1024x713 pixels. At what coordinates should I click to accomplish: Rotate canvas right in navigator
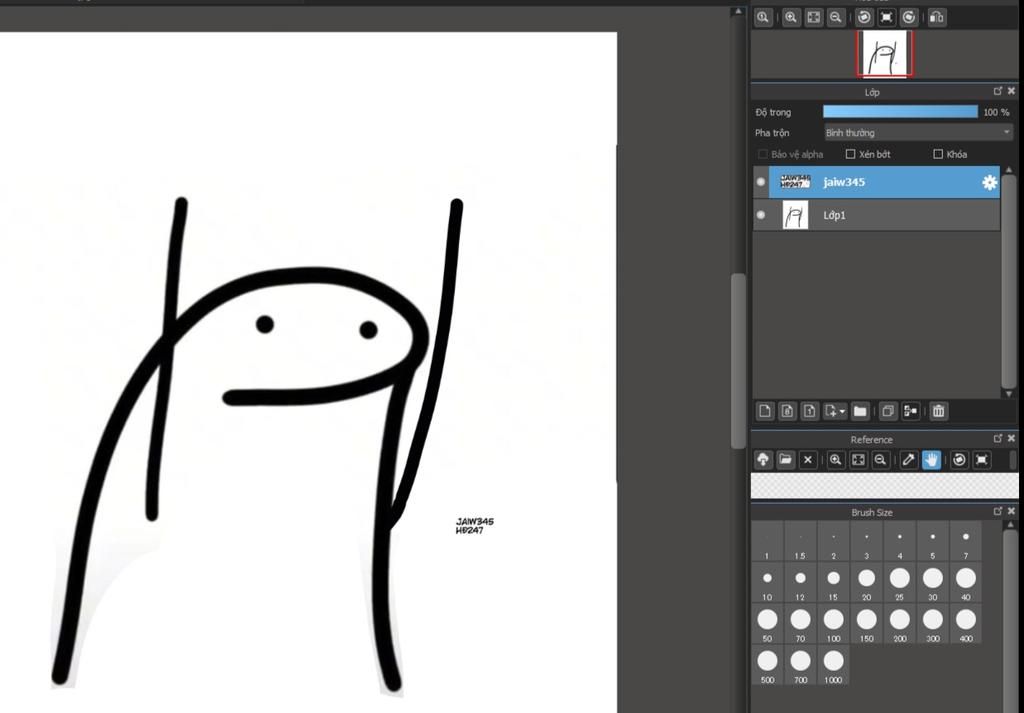[908, 18]
